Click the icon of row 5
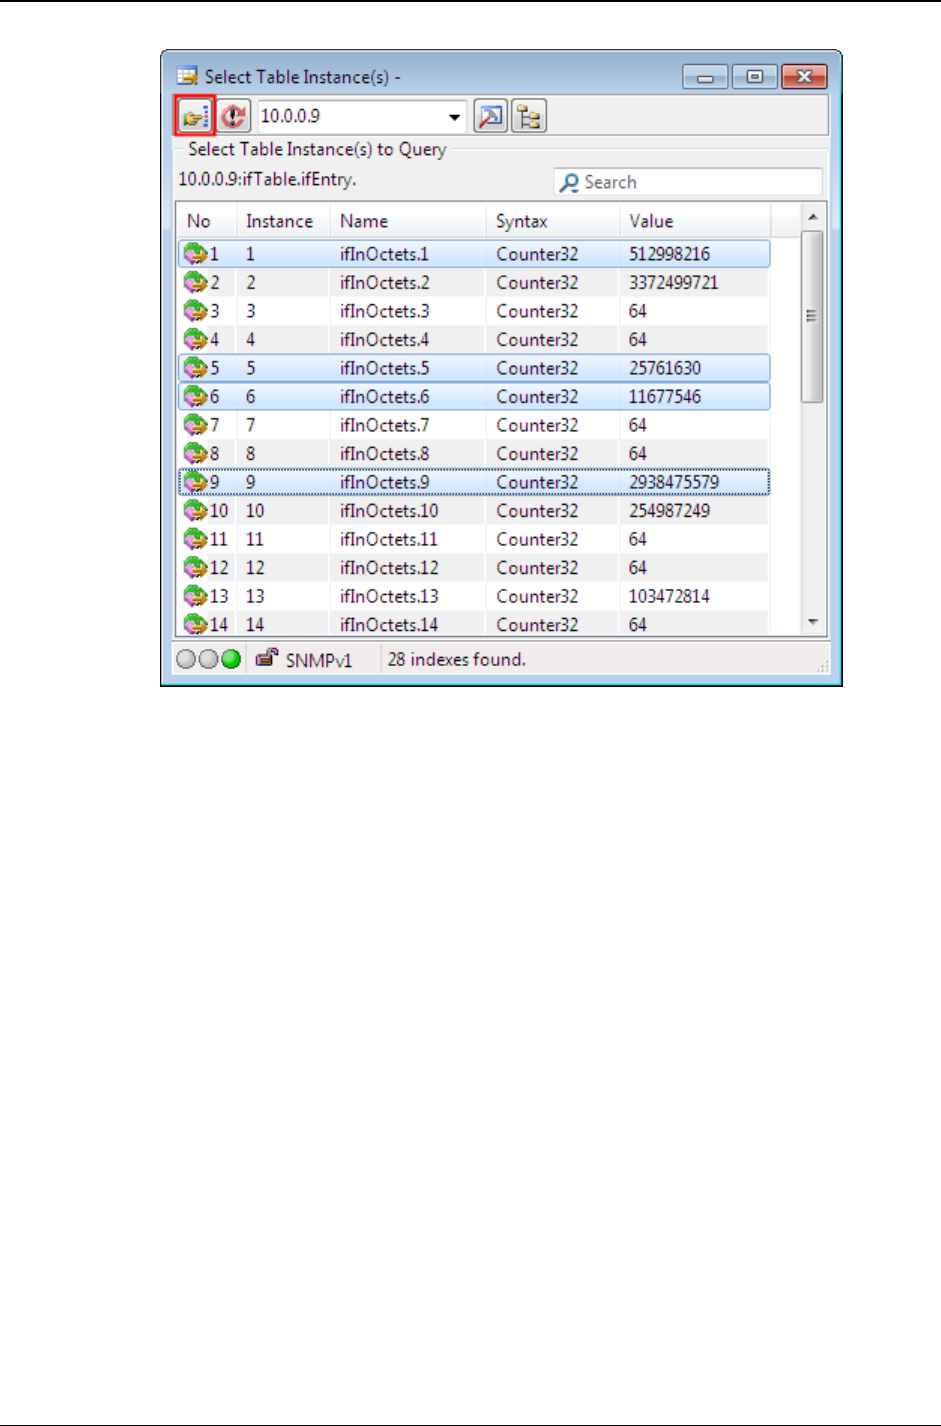The image size is (941, 1426). (x=195, y=368)
